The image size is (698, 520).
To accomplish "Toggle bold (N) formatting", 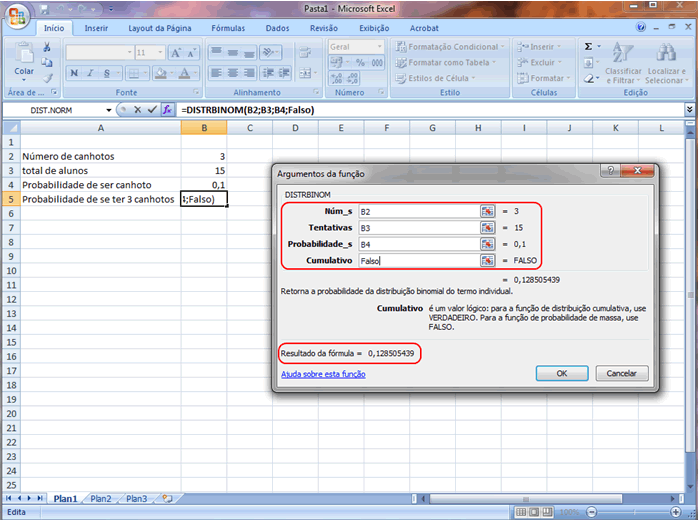I will [x=75, y=72].
